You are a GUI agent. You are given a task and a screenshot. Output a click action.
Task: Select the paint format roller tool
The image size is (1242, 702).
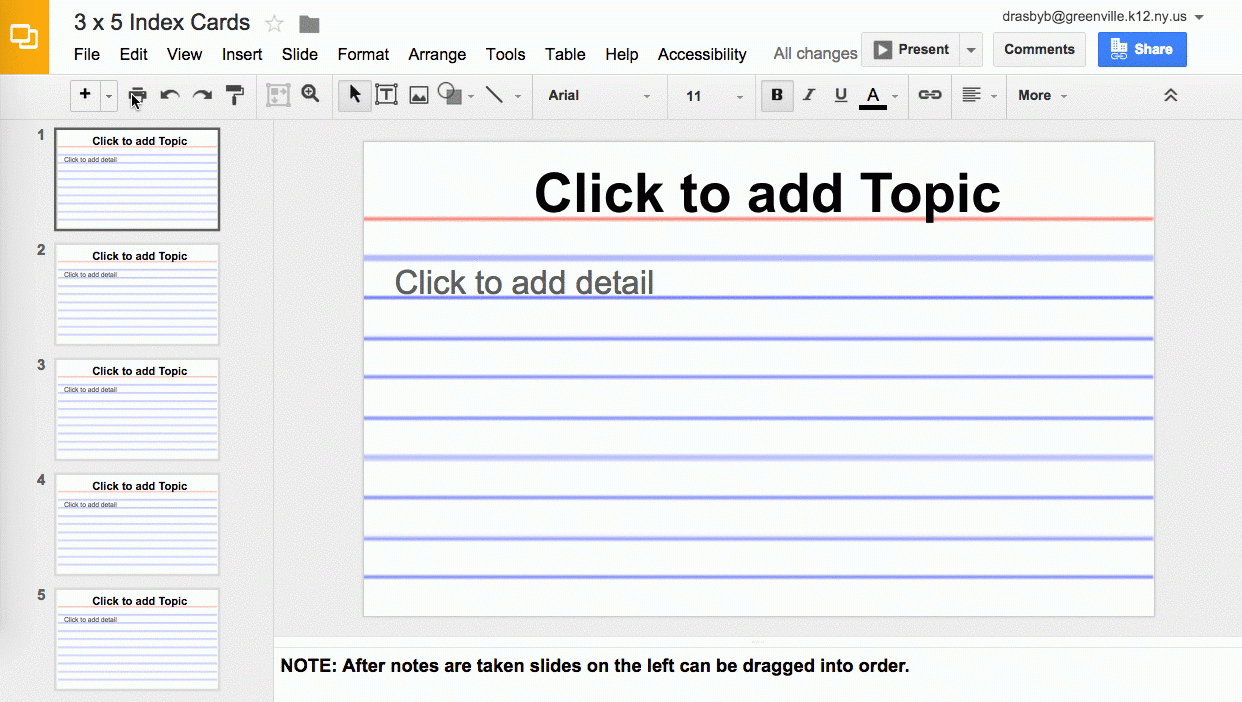[235, 96]
